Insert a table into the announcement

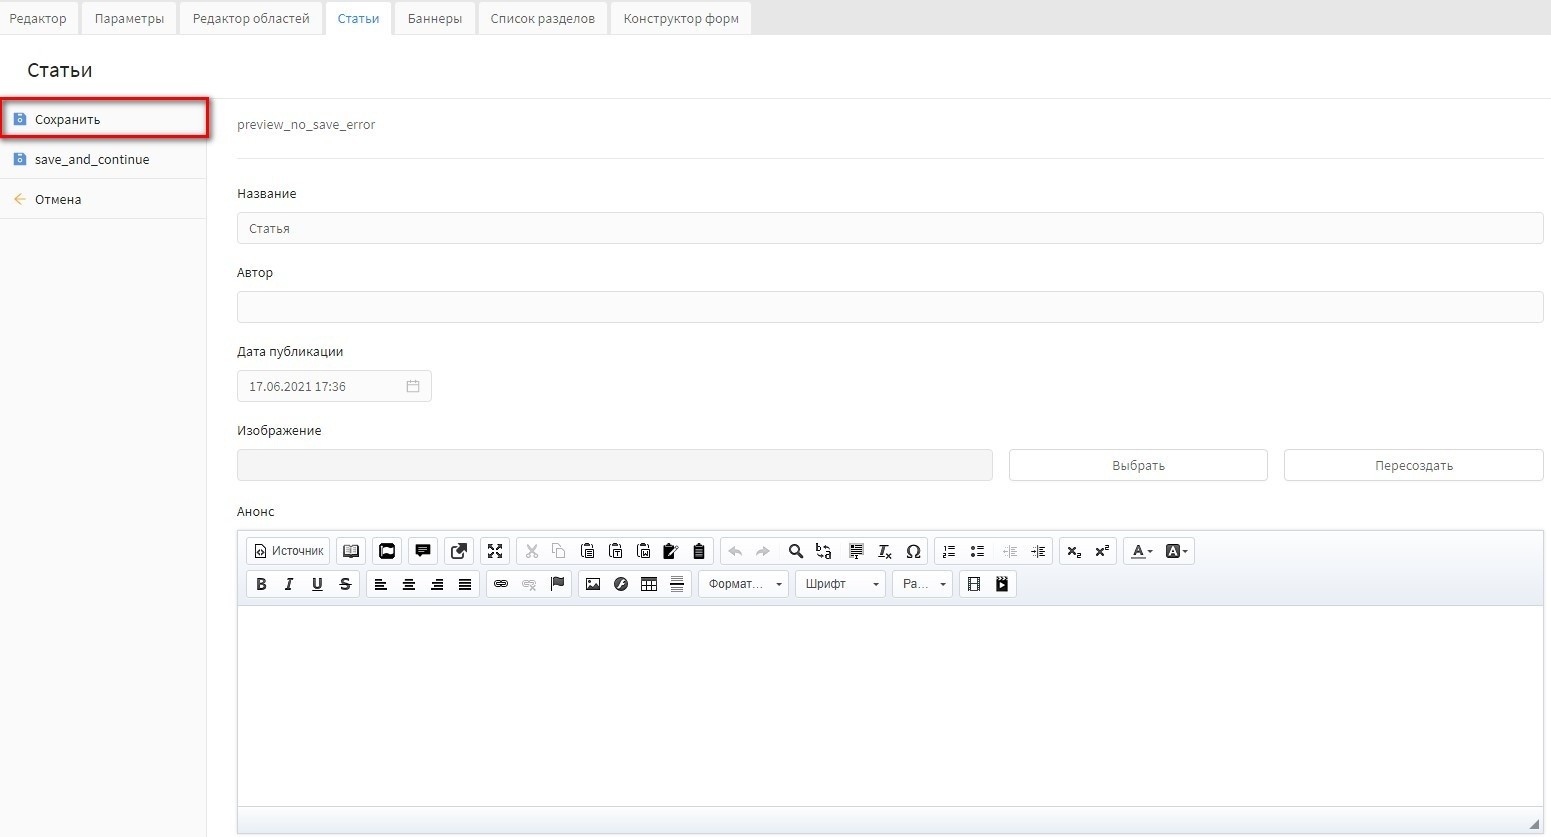[649, 584]
